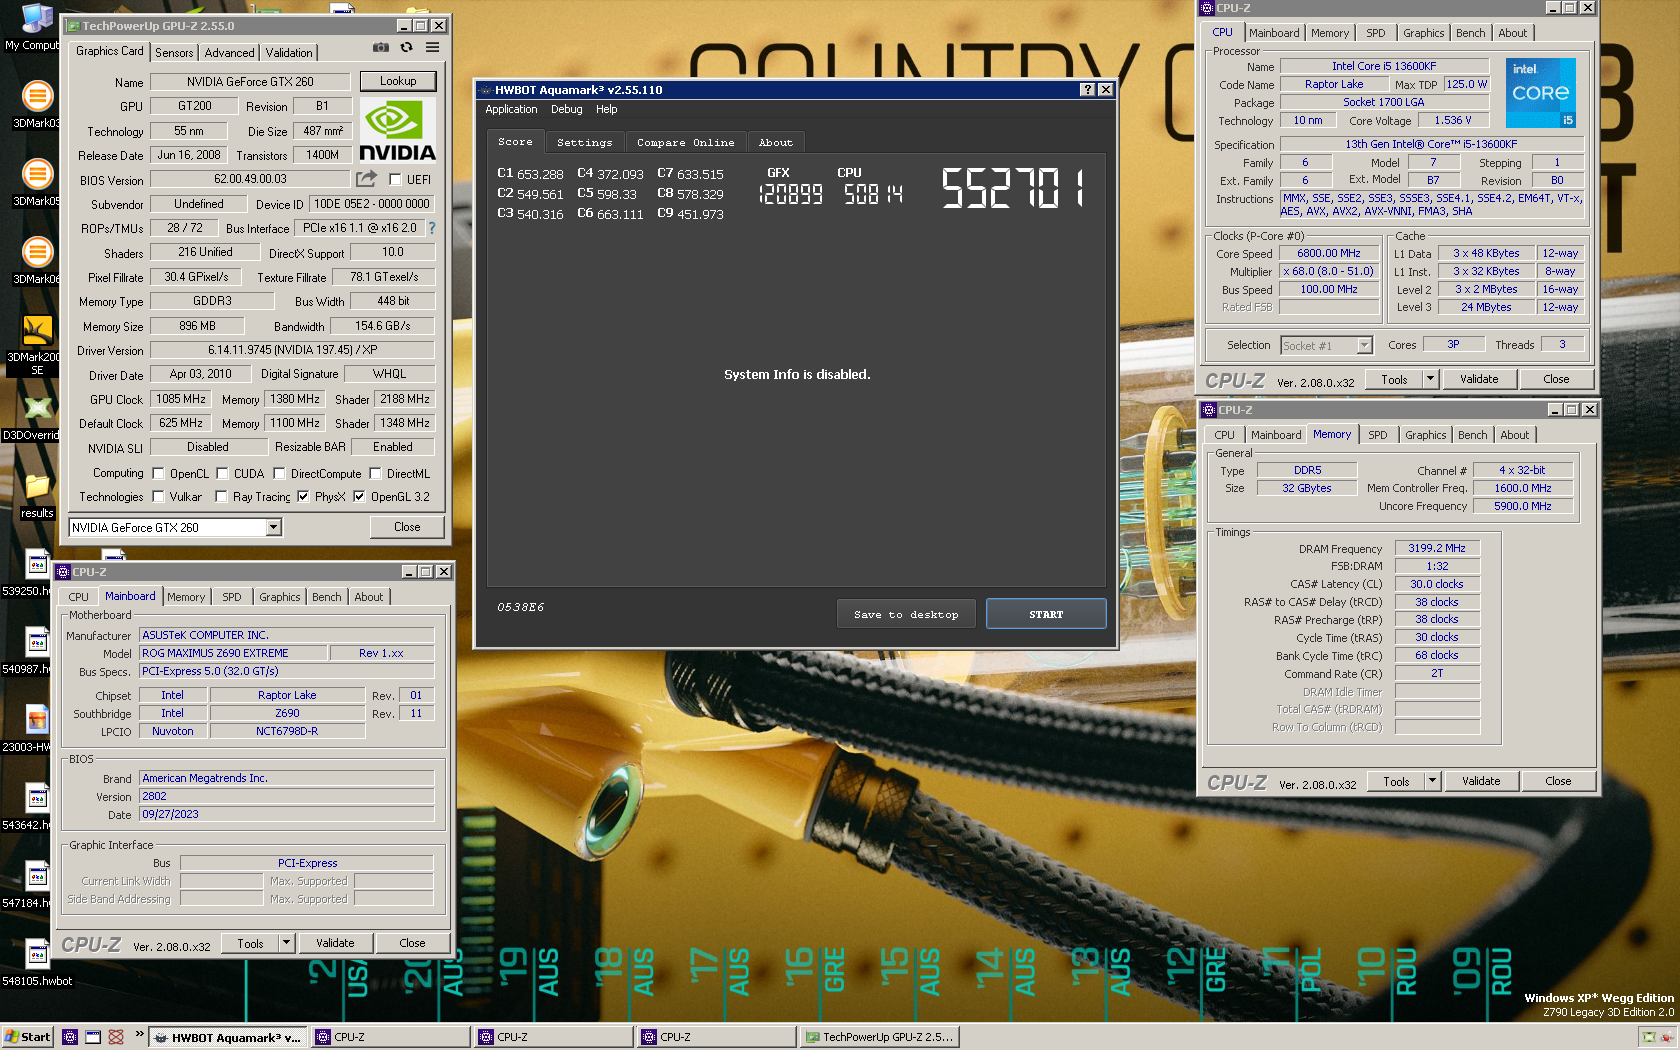The image size is (1680, 1050).
Task: Toggle the DirectCompute checkbox
Action: pos(279,473)
